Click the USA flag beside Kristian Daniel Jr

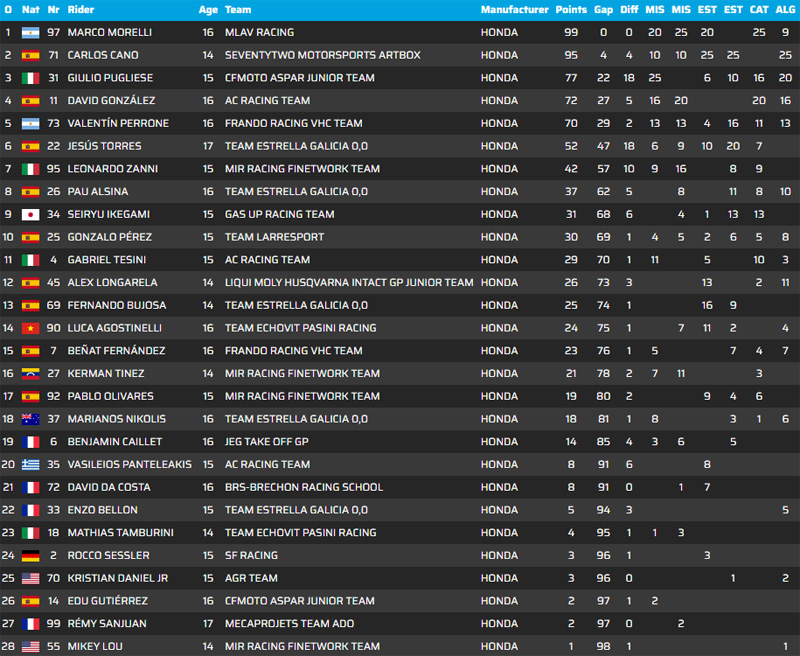pyautogui.click(x=30, y=579)
